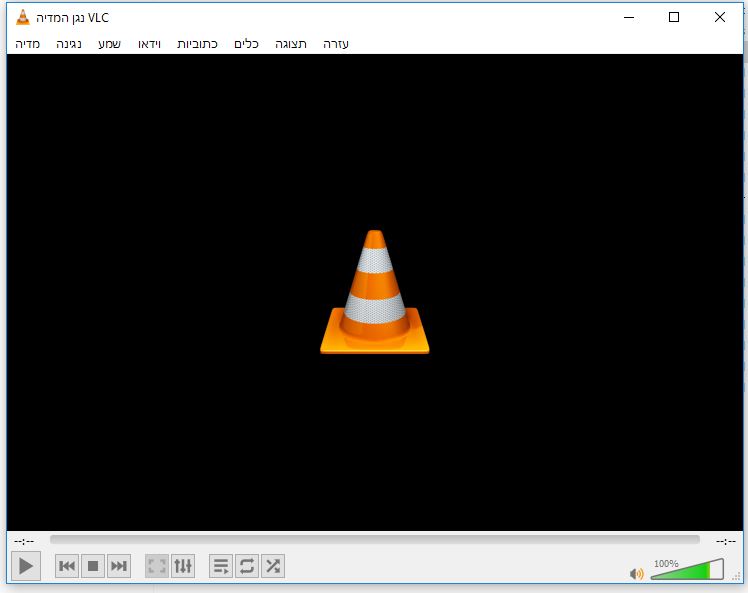Toggle the elapsed time display on the left
The width and height of the screenshot is (748, 593).
24,541
